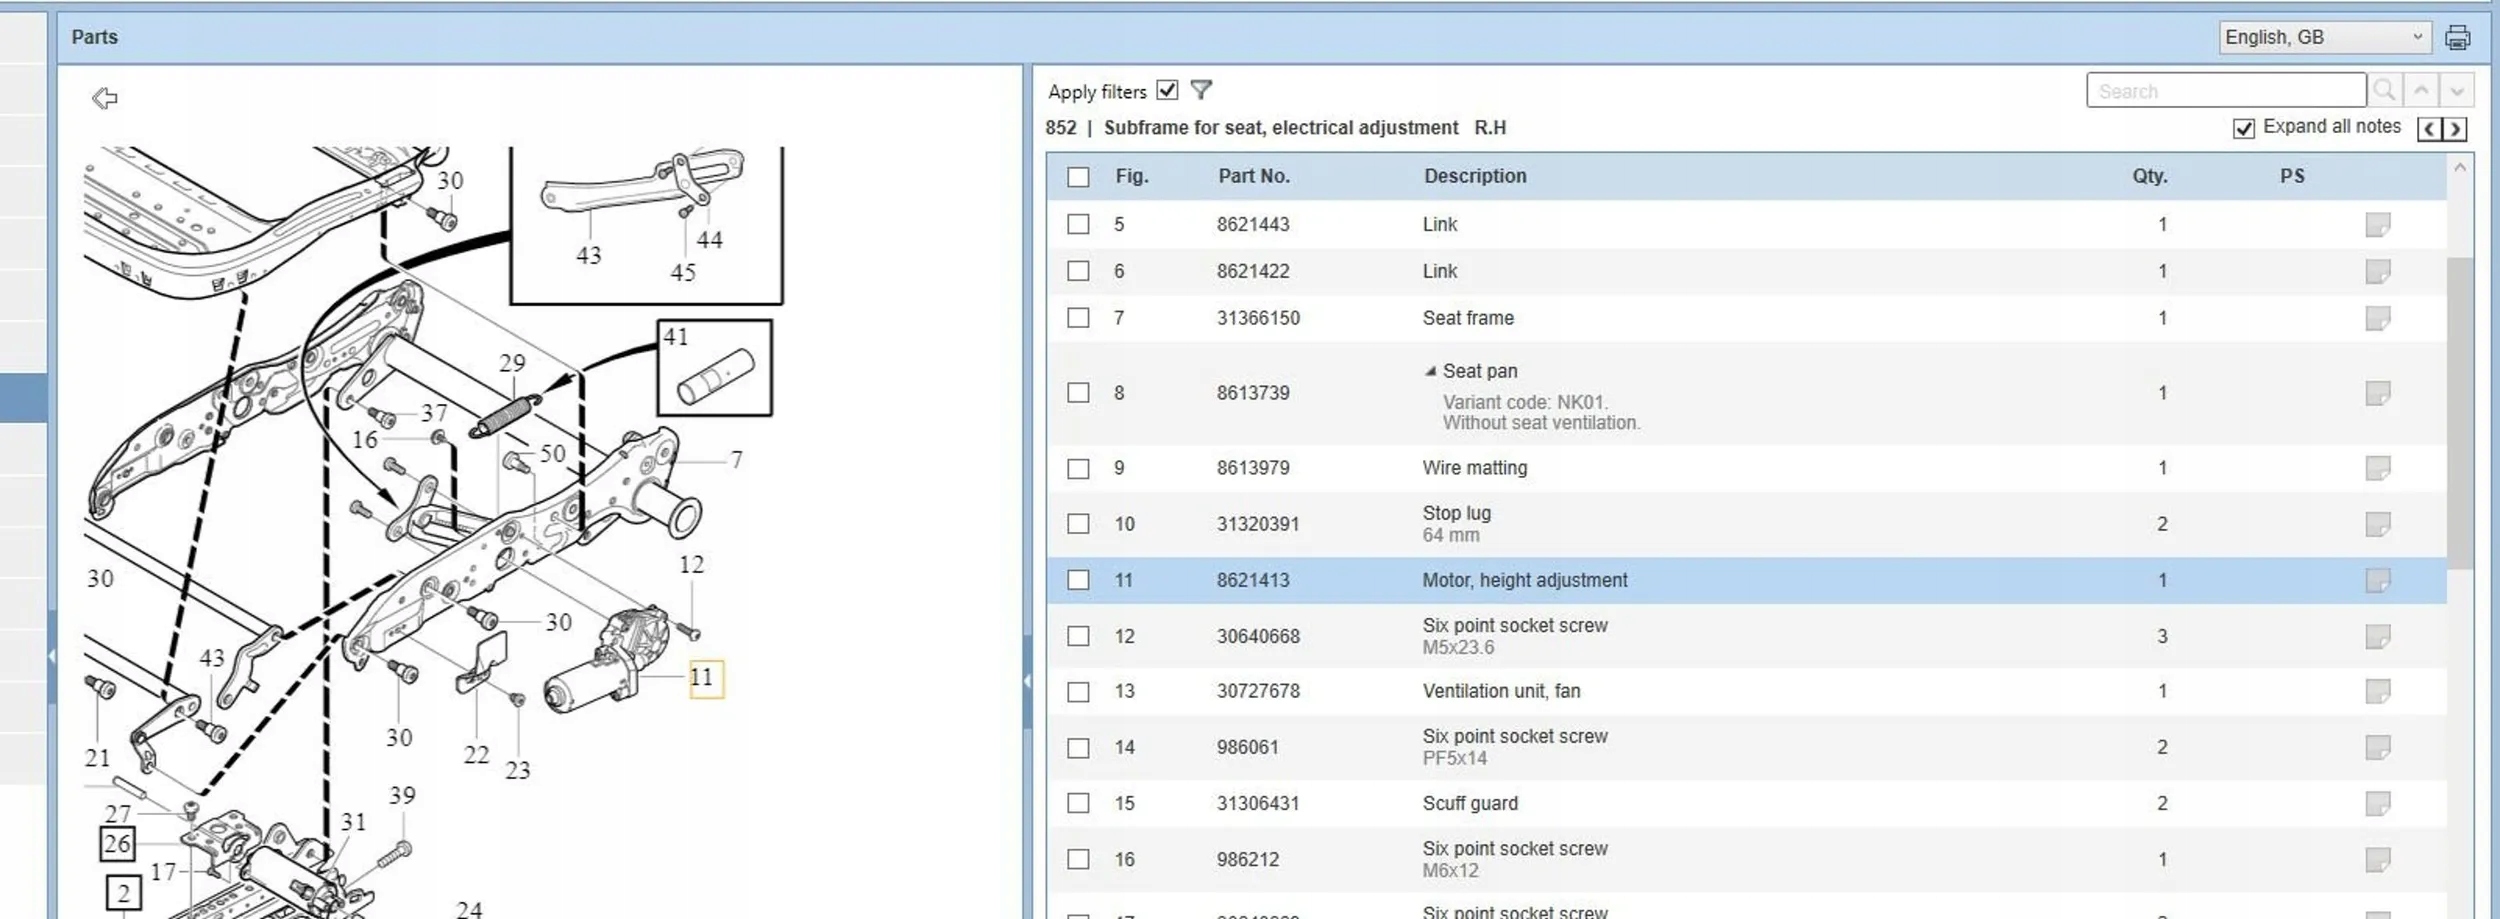
Task: Click callout 11 in the diagram
Action: coord(704,678)
